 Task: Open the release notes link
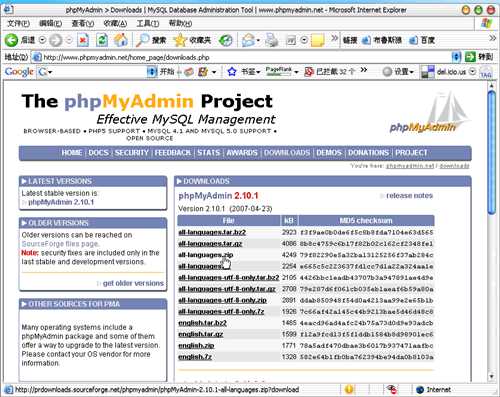[409, 196]
